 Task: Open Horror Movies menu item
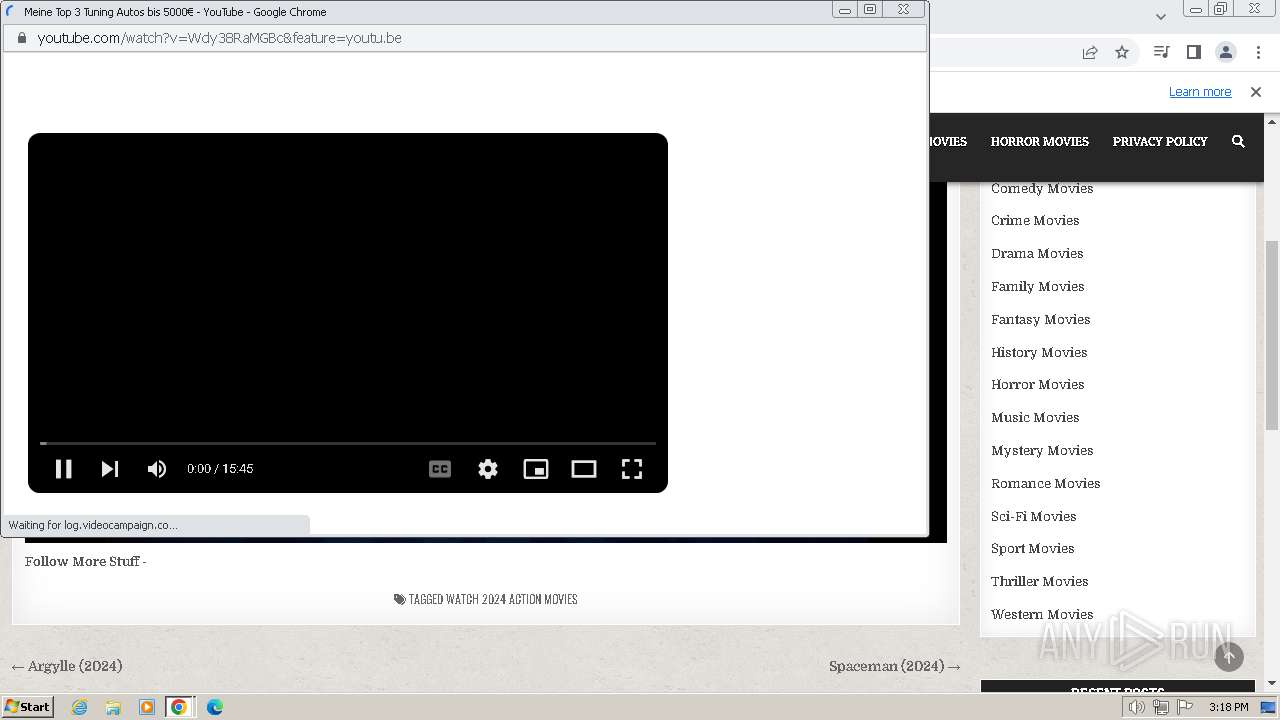tap(1040, 141)
